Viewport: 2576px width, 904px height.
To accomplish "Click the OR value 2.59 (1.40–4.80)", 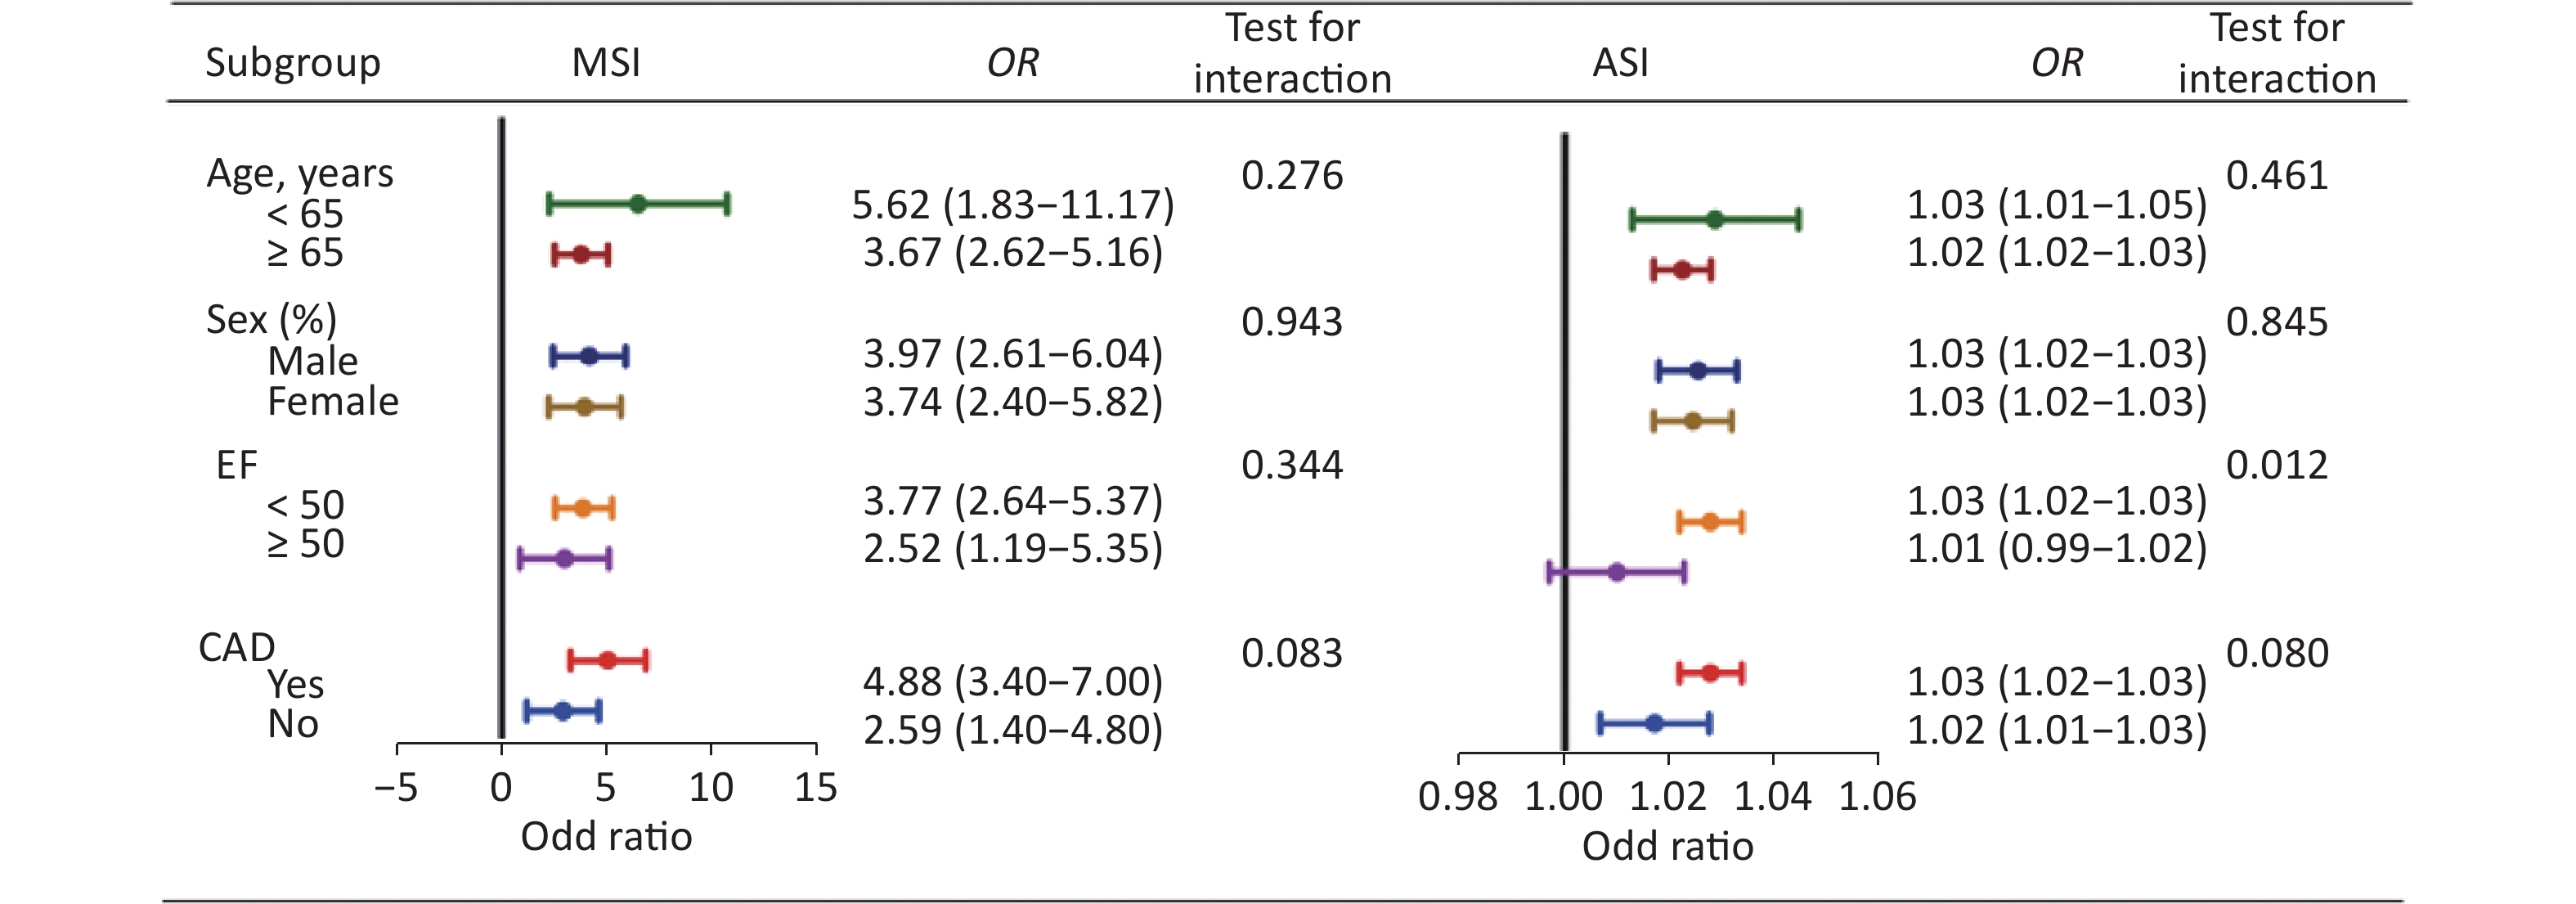I will pos(1013,730).
